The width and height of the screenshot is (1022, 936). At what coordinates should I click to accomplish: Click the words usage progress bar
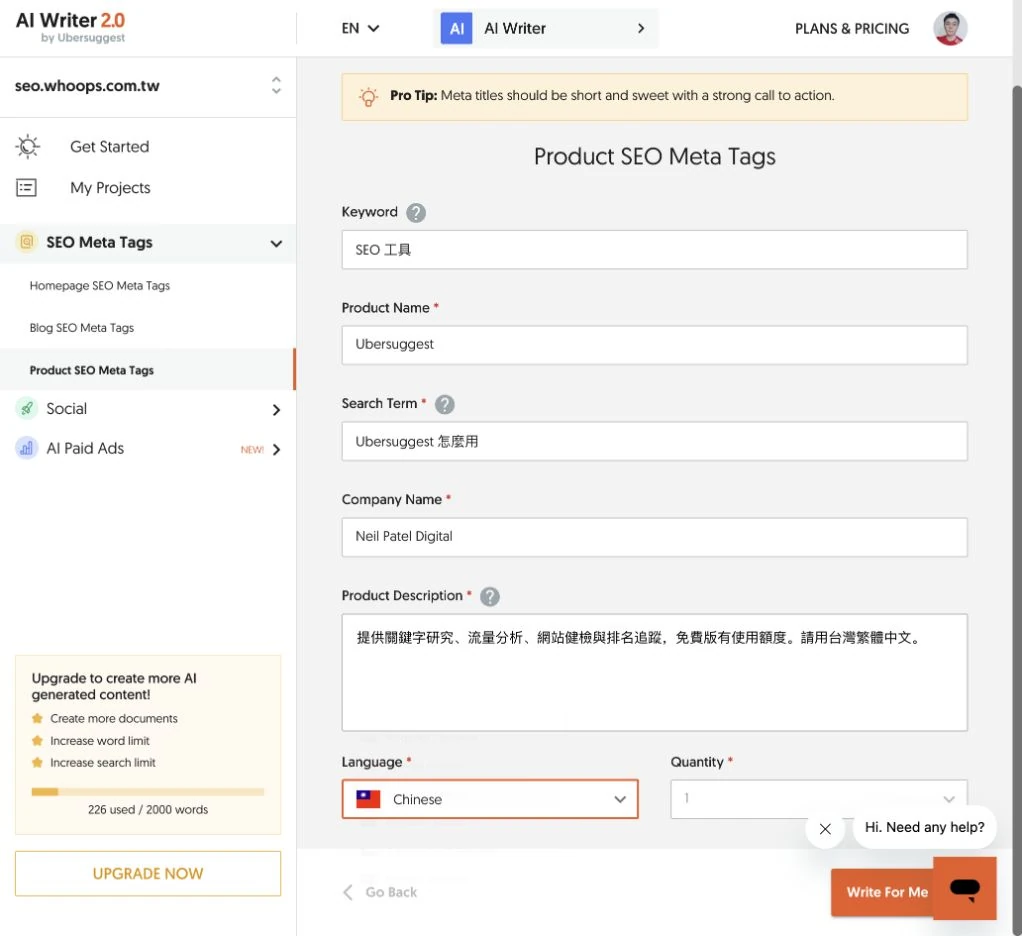(x=148, y=792)
